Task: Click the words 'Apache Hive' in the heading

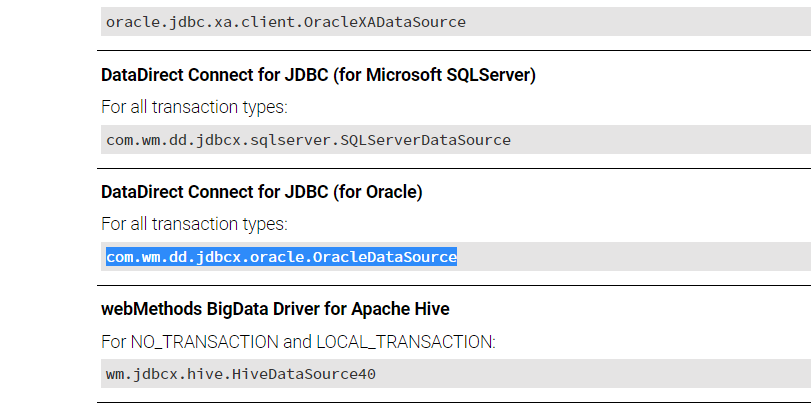Action: click(x=400, y=309)
